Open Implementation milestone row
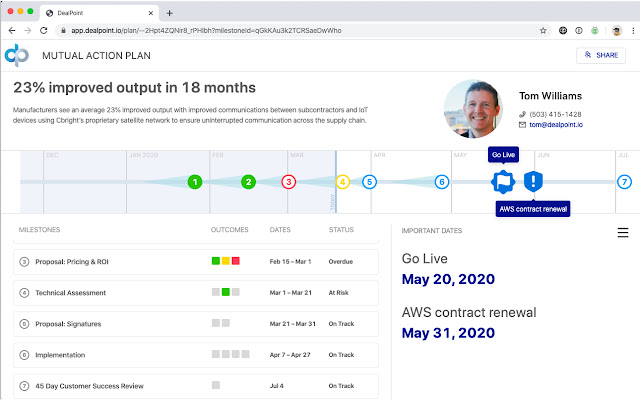The image size is (640, 400). tap(196, 355)
